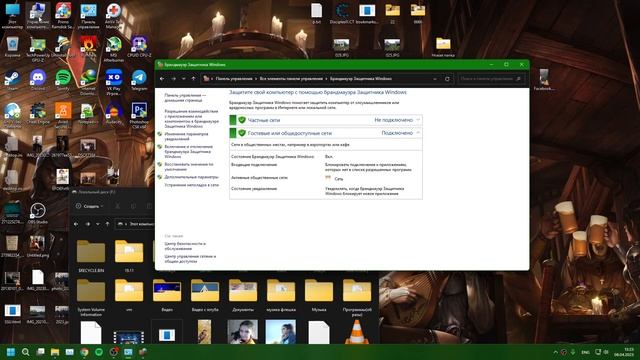Open 'Устранение неполадок в сети' link
Image resolution: width=640 pixels, height=360 pixels.
point(191,185)
